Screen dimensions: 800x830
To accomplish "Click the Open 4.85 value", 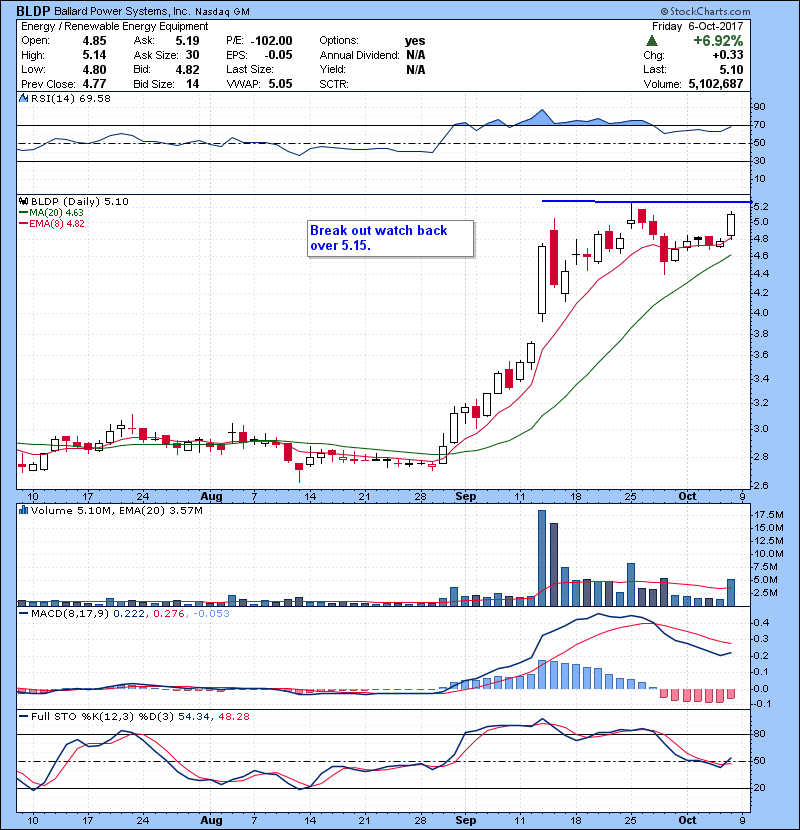I will (x=94, y=41).
